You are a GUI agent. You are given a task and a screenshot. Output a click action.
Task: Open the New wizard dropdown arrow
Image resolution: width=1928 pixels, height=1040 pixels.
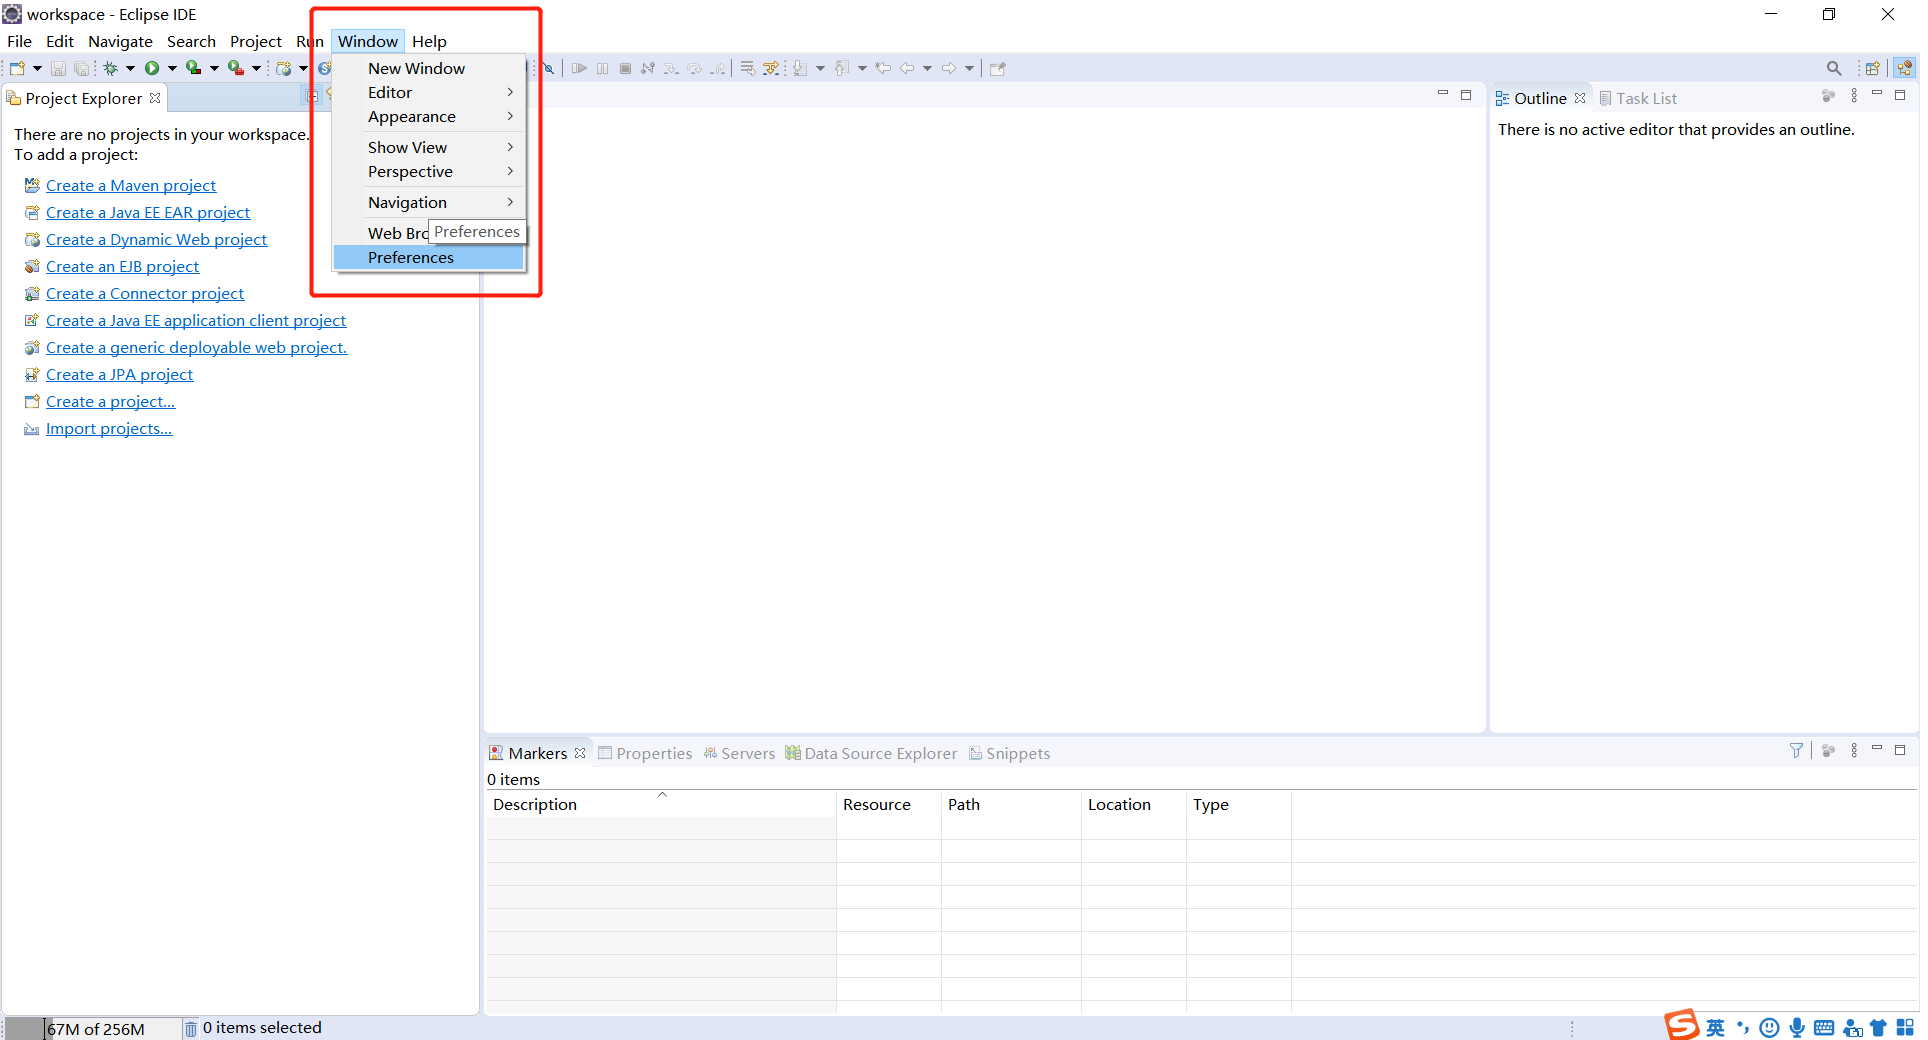click(37, 68)
